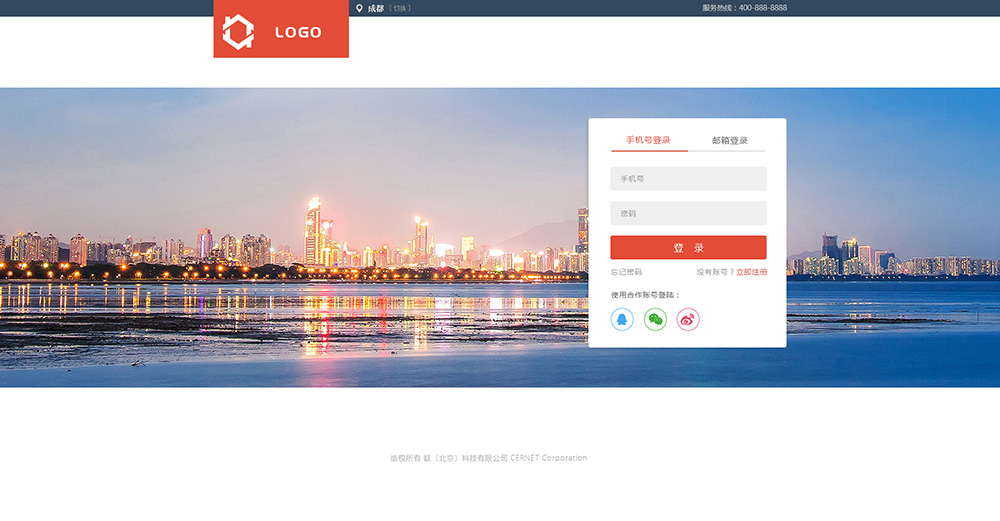1000x521 pixels.
Task: Open the 忘记密码 link
Action: [x=626, y=272]
